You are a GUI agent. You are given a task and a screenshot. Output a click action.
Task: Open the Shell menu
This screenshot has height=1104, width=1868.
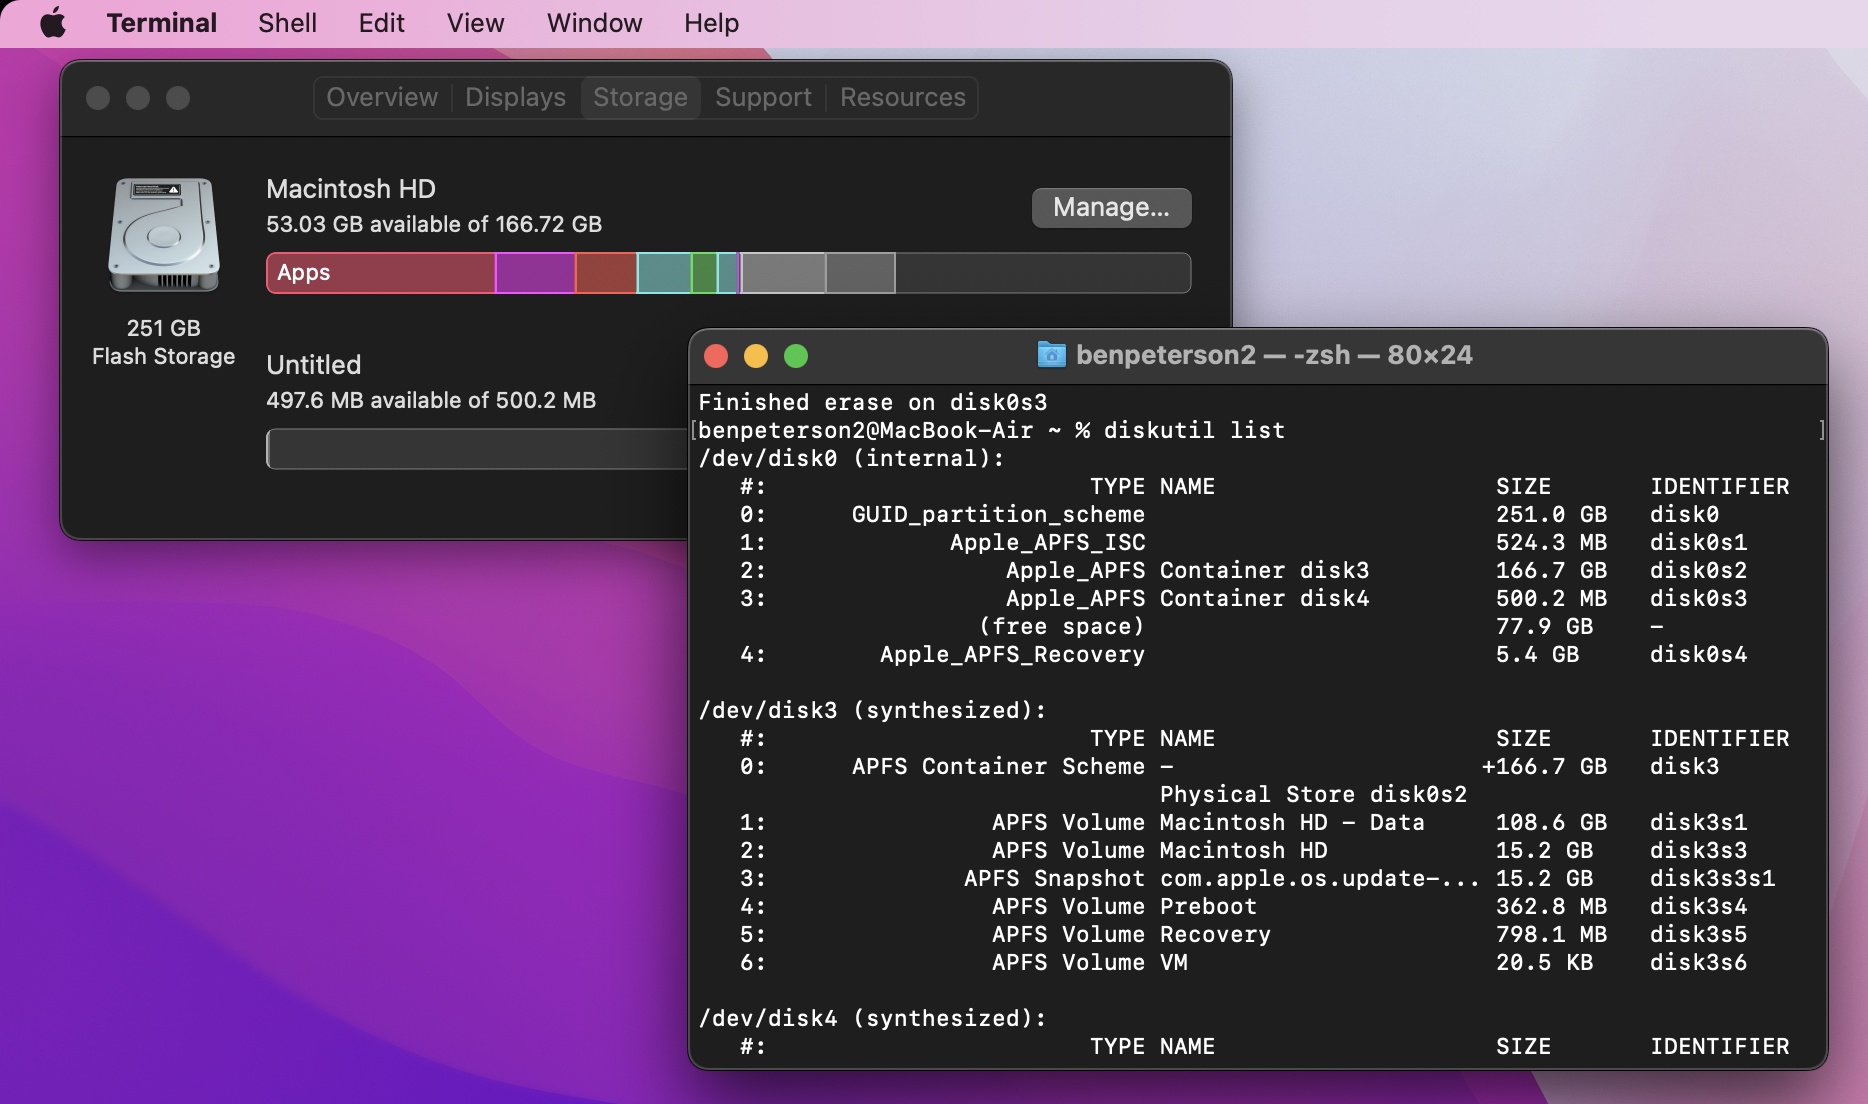coord(286,22)
